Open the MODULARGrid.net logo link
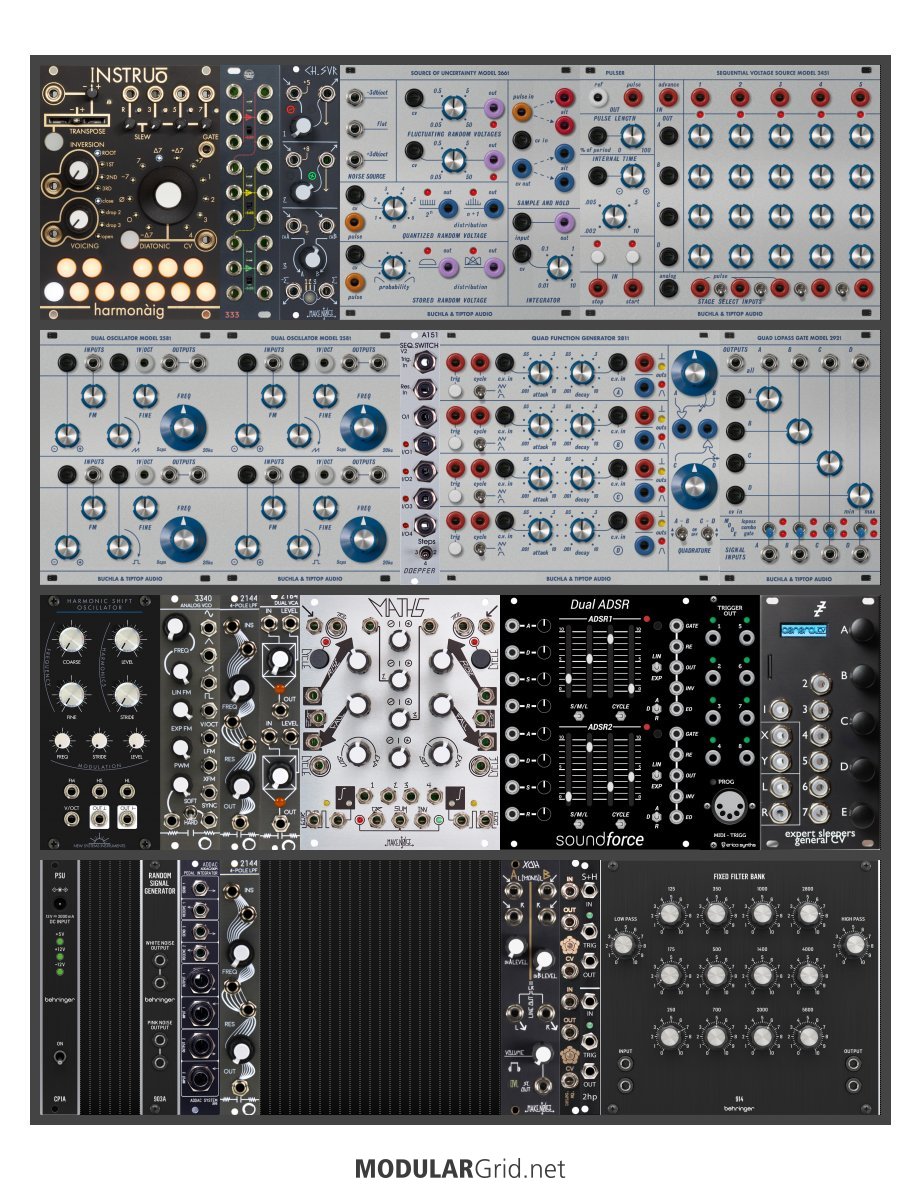Screen dimensions: 921x1190 [x=460, y=1168]
